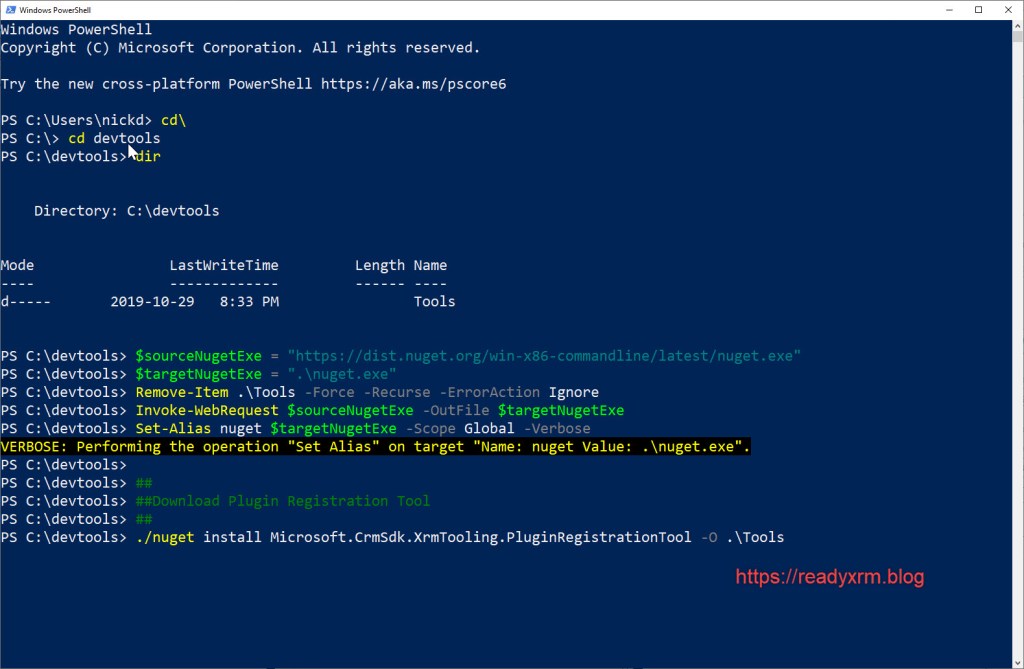Click the dist.nuget.org URL string
The height and width of the screenshot is (669, 1024).
pyautogui.click(x=544, y=356)
